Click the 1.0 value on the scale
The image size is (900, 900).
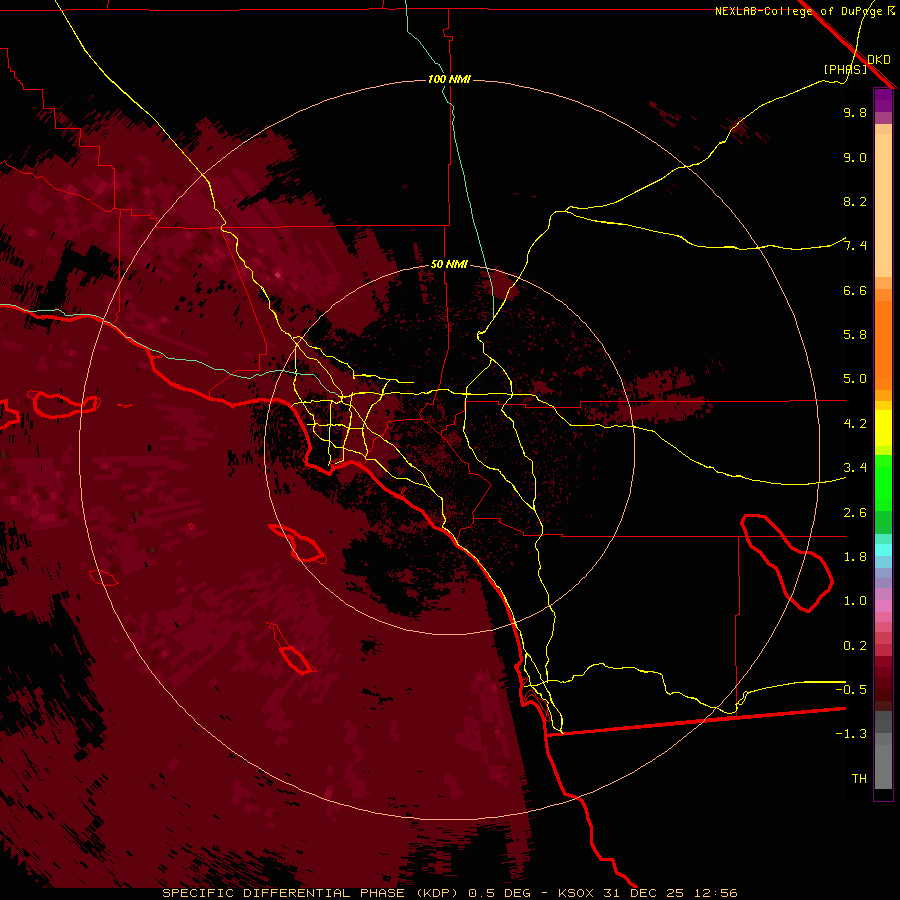coord(855,601)
